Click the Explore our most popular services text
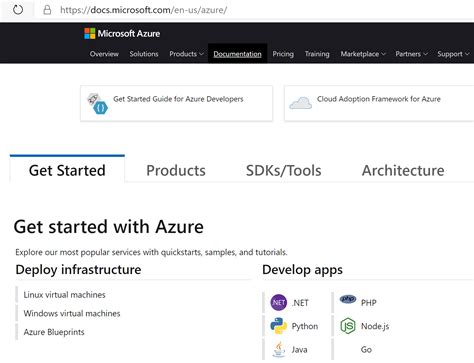Screen dimensions: 474x363 pos(151,252)
